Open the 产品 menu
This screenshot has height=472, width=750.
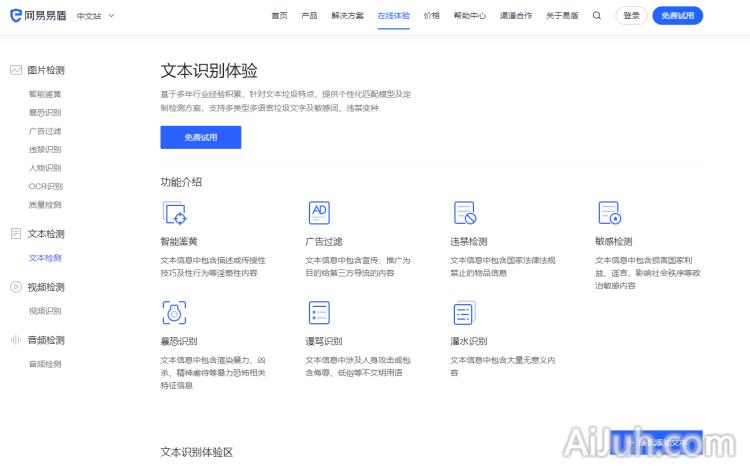pos(309,16)
